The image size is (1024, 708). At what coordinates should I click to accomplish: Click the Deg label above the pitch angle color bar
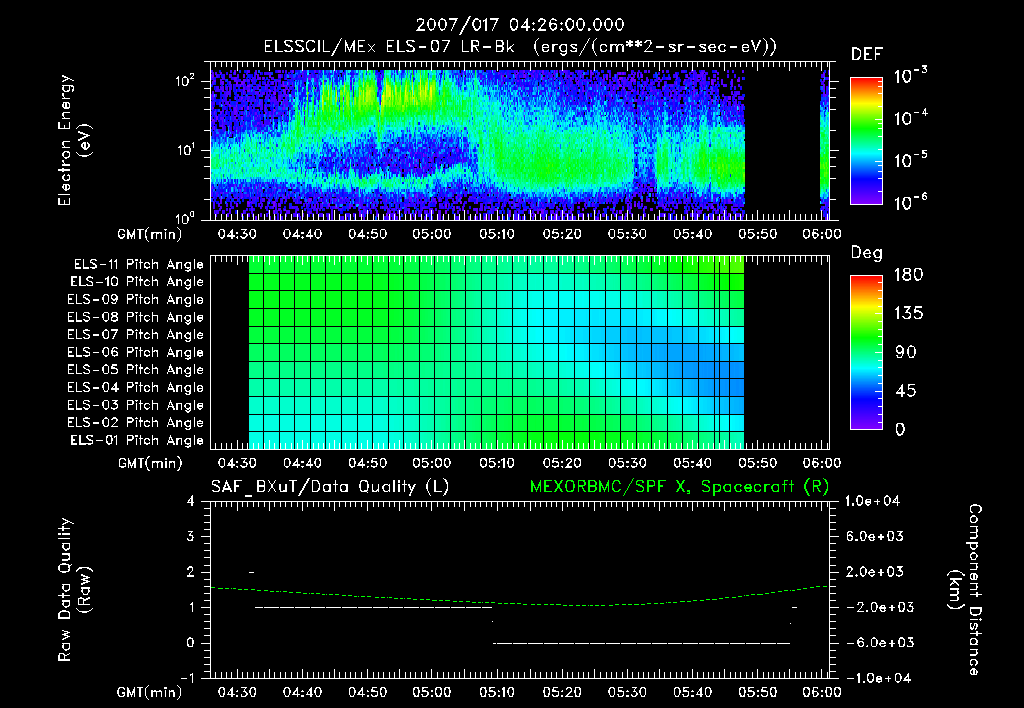[x=867, y=253]
